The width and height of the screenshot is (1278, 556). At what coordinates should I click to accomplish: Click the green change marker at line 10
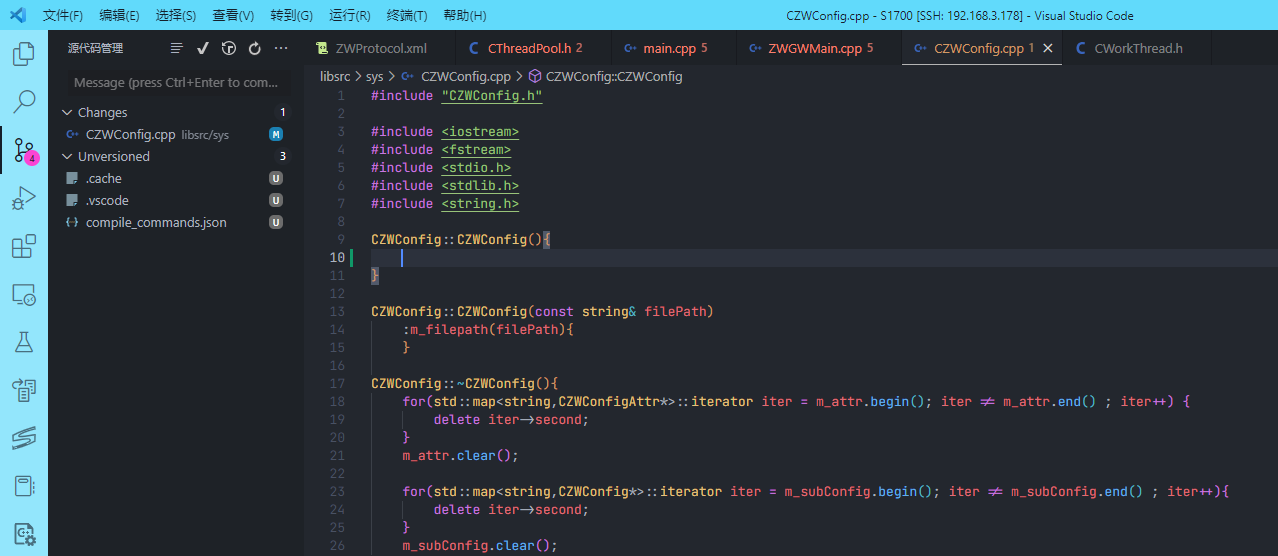352,258
